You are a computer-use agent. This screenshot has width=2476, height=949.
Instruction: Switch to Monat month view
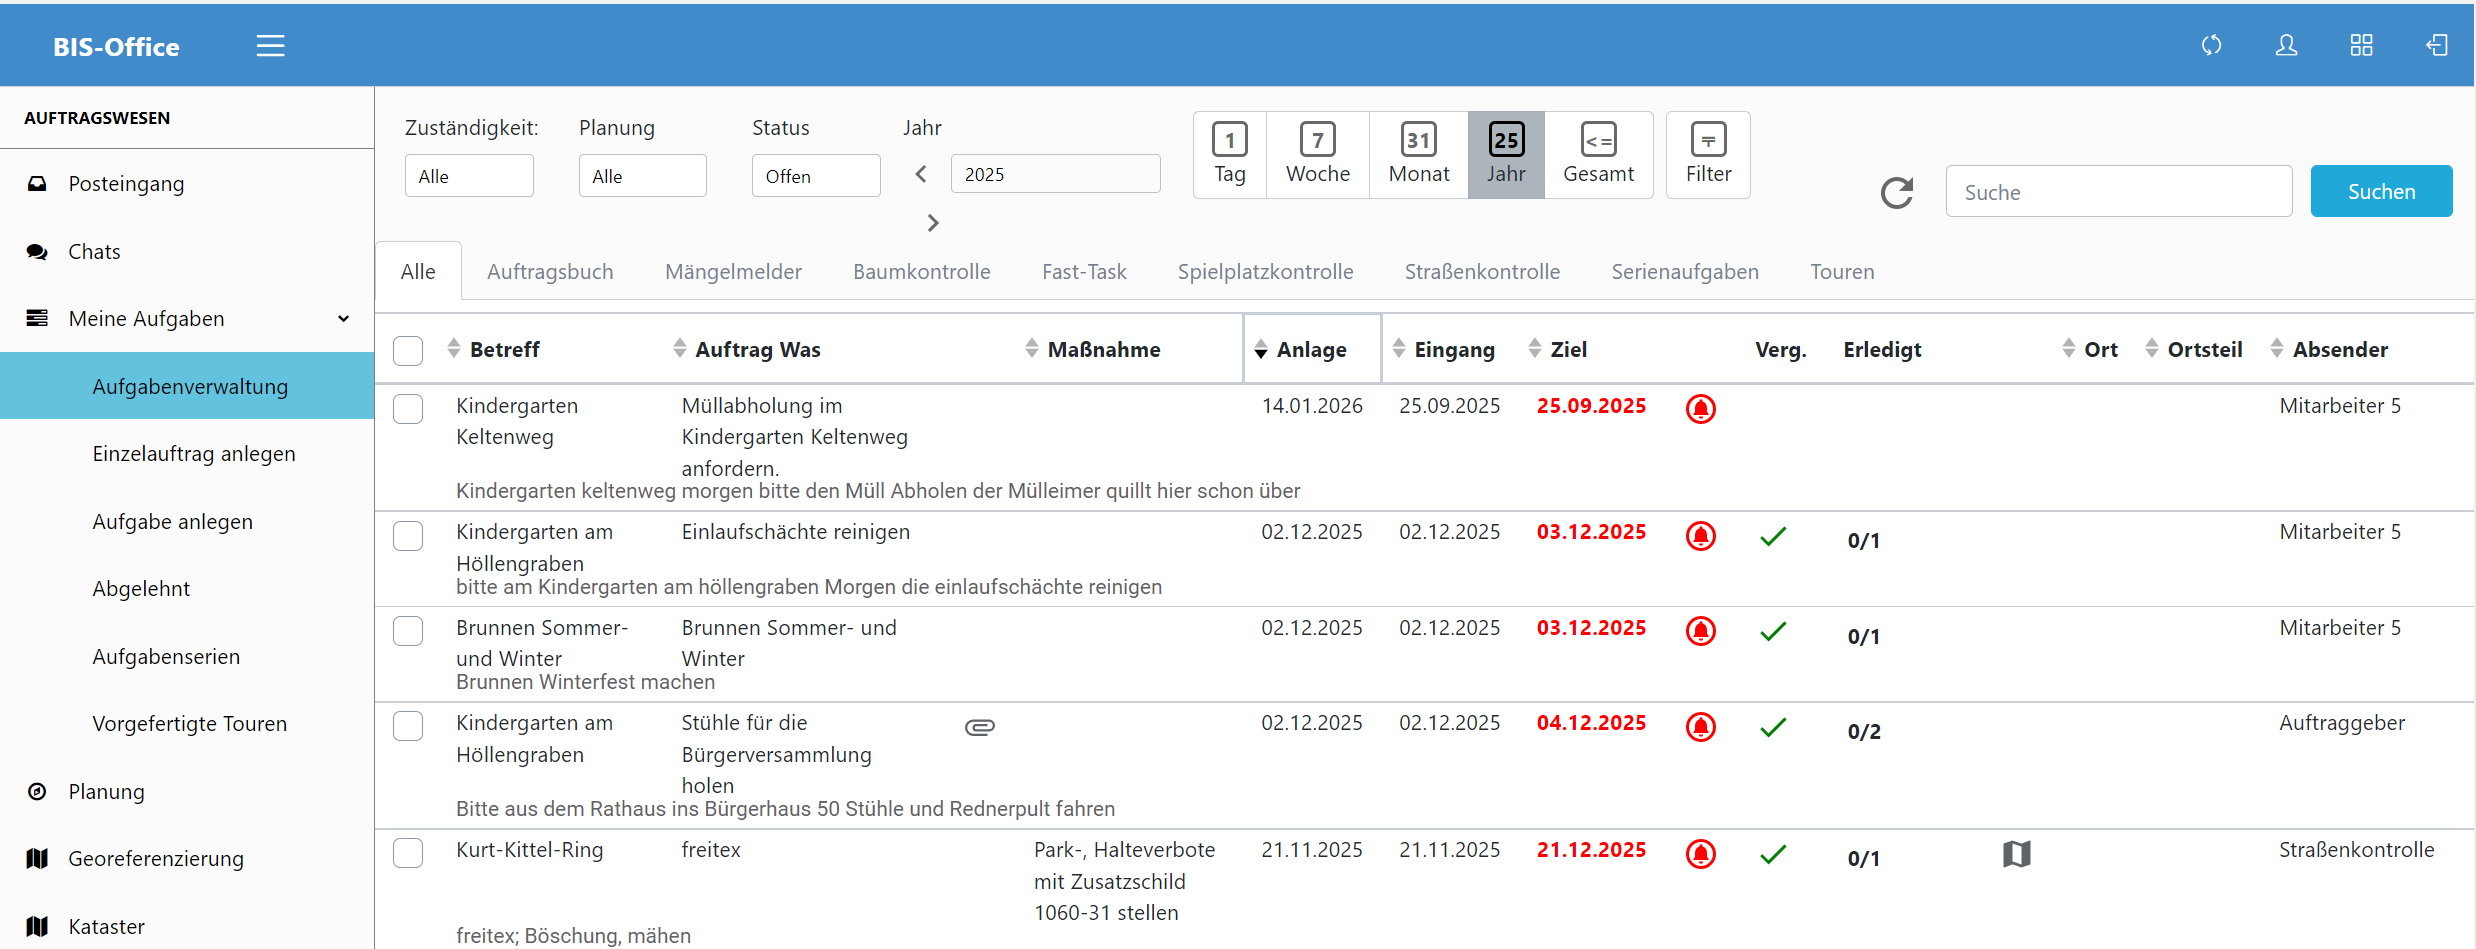click(1419, 155)
